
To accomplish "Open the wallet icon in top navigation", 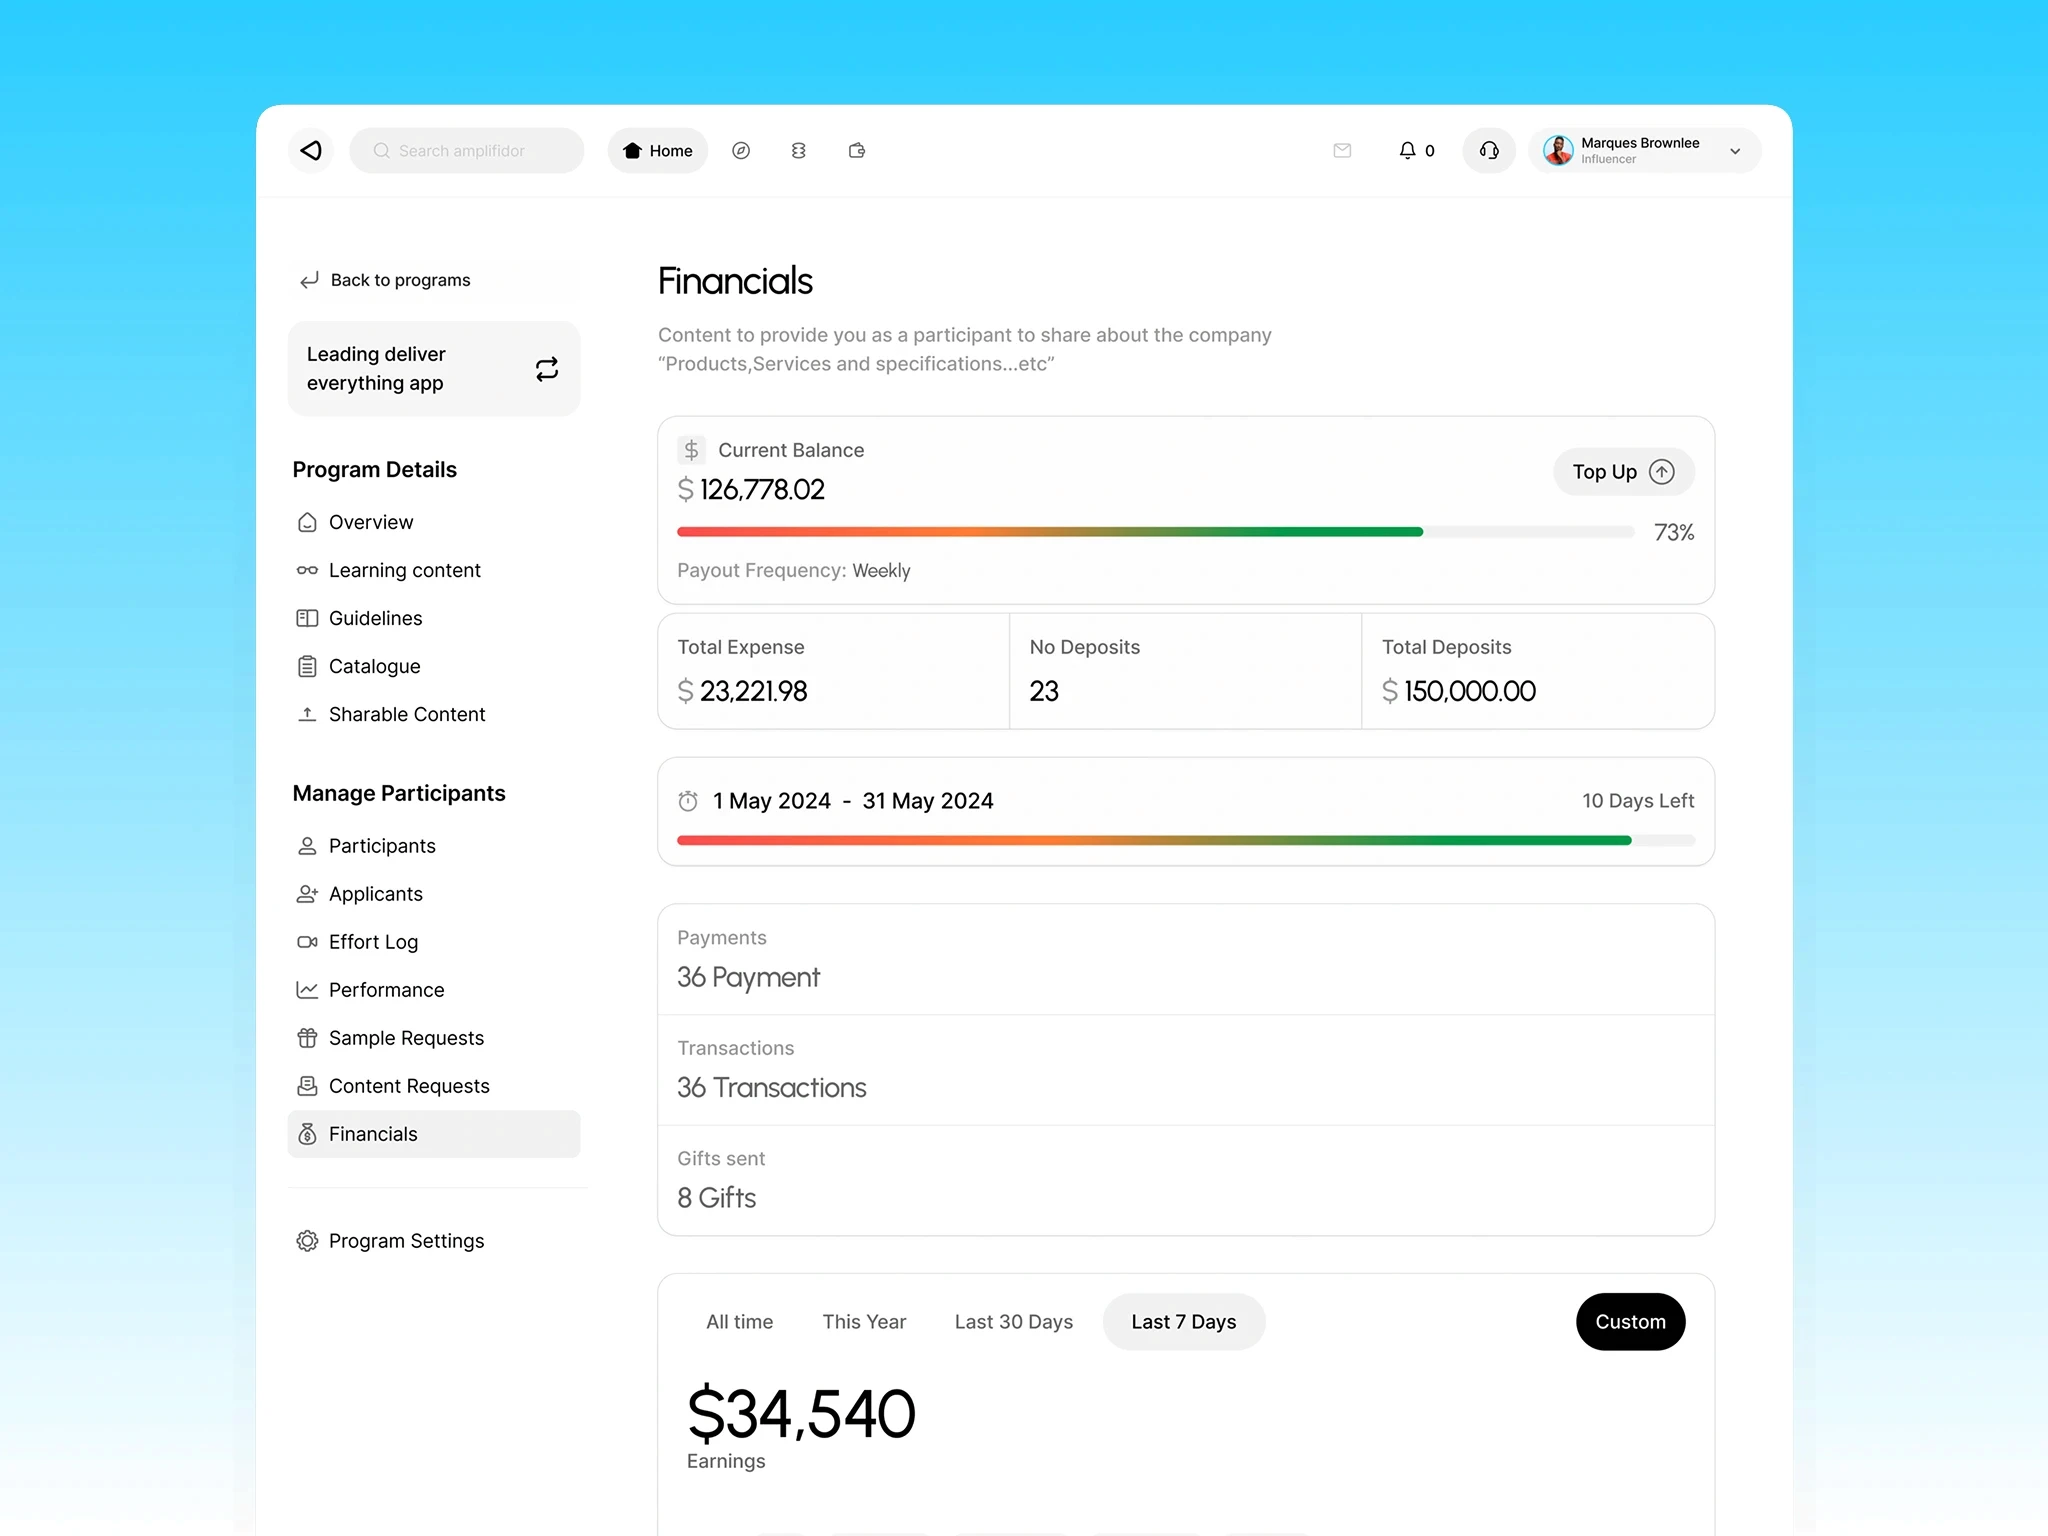I will pos(857,150).
